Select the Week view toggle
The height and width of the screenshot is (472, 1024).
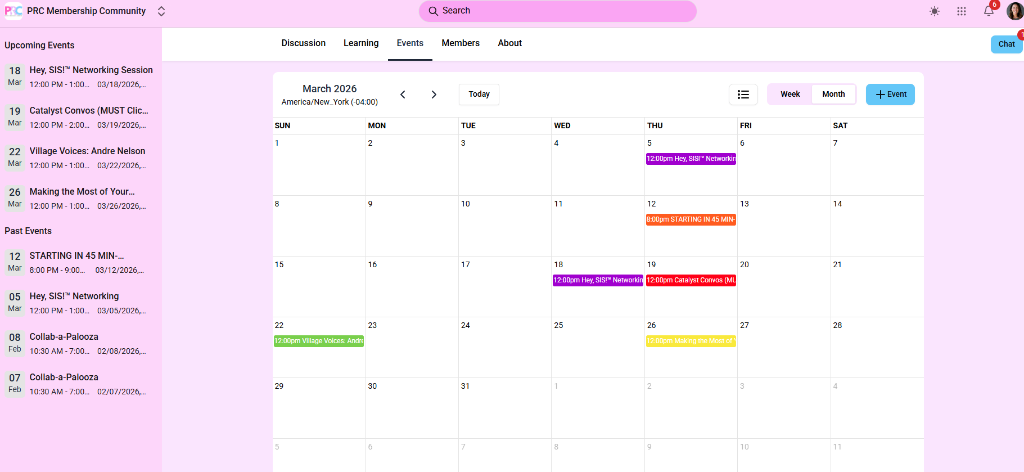click(x=790, y=94)
